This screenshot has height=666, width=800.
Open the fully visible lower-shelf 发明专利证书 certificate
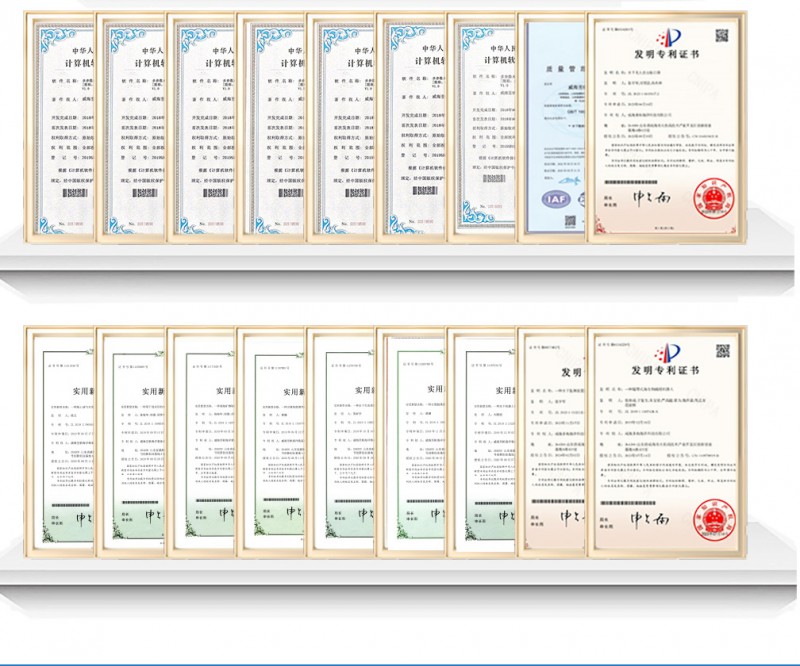[666, 442]
